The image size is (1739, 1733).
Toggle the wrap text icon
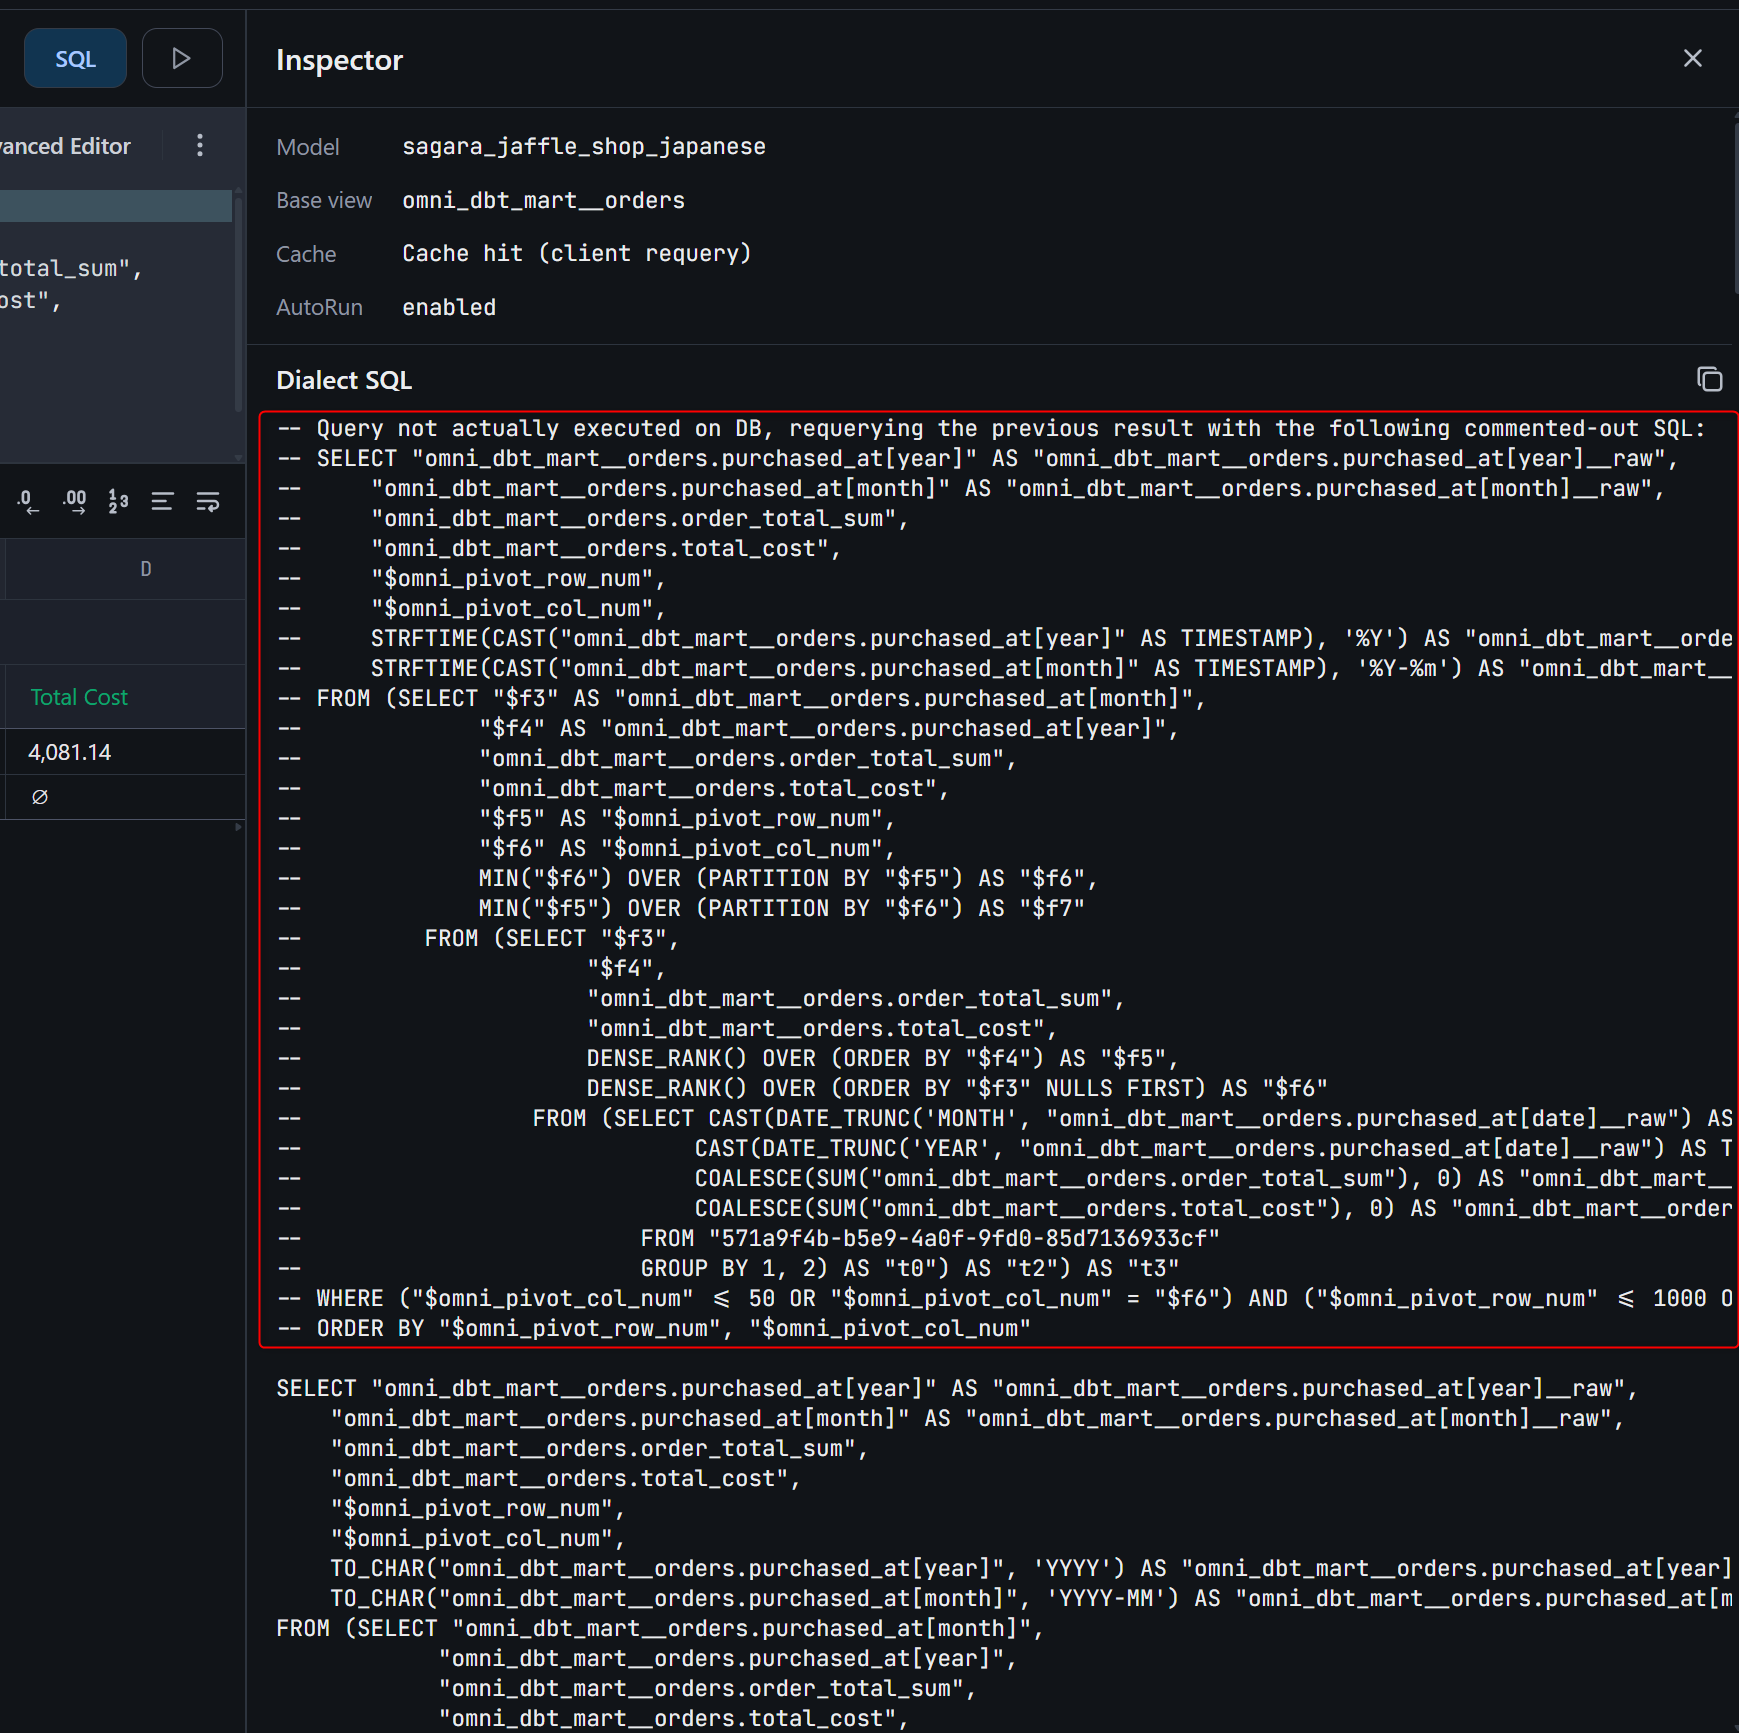point(208,501)
